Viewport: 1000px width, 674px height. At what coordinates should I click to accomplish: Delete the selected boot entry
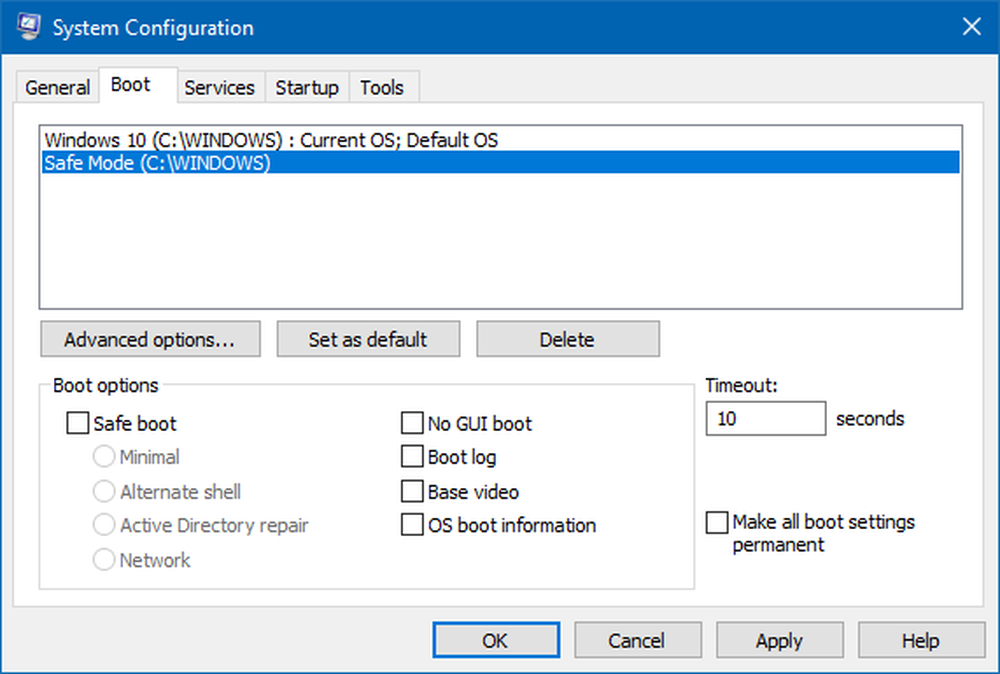pos(567,339)
